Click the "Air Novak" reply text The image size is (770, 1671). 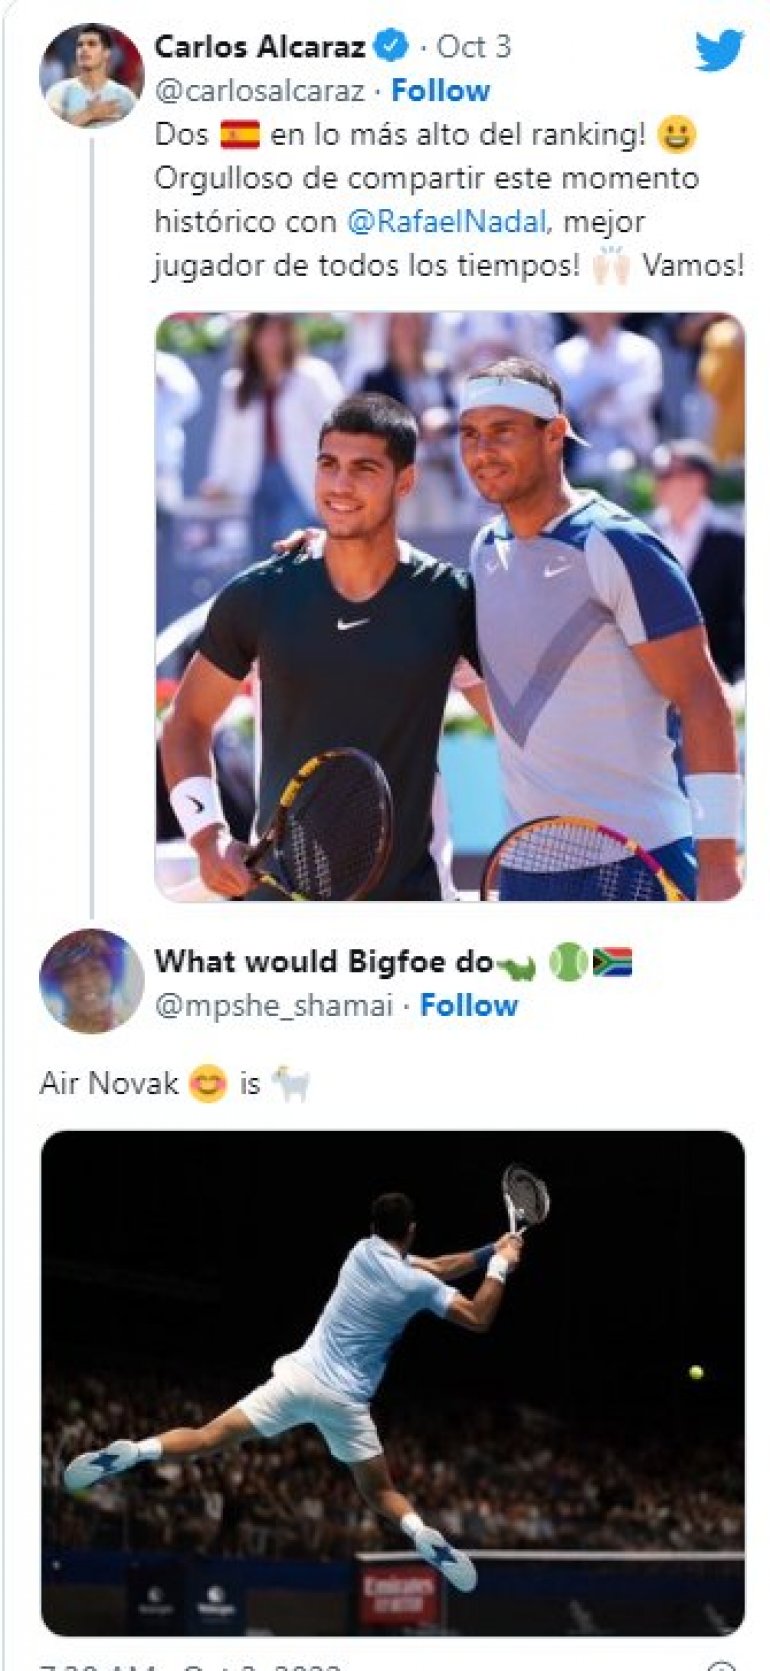click(x=108, y=1084)
